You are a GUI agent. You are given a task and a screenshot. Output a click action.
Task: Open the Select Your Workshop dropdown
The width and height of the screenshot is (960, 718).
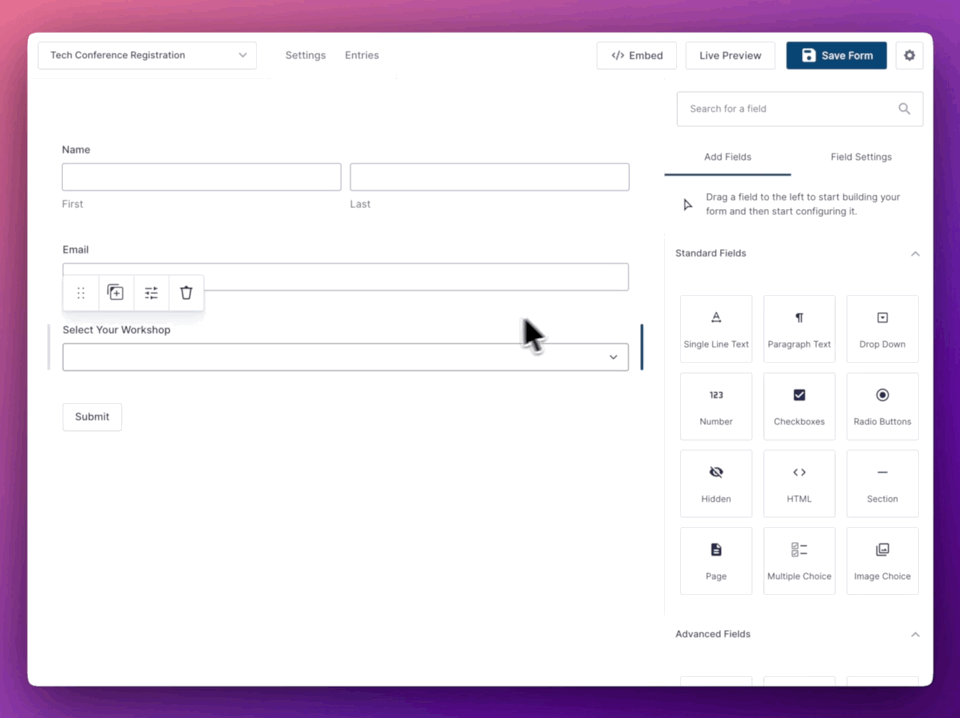point(345,357)
